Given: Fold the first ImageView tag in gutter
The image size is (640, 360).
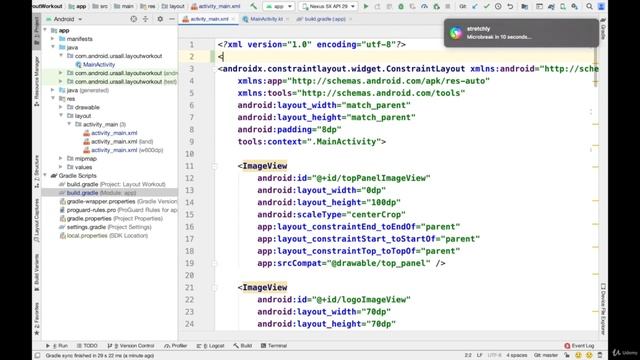Looking at the screenshot, I should tap(214, 166).
